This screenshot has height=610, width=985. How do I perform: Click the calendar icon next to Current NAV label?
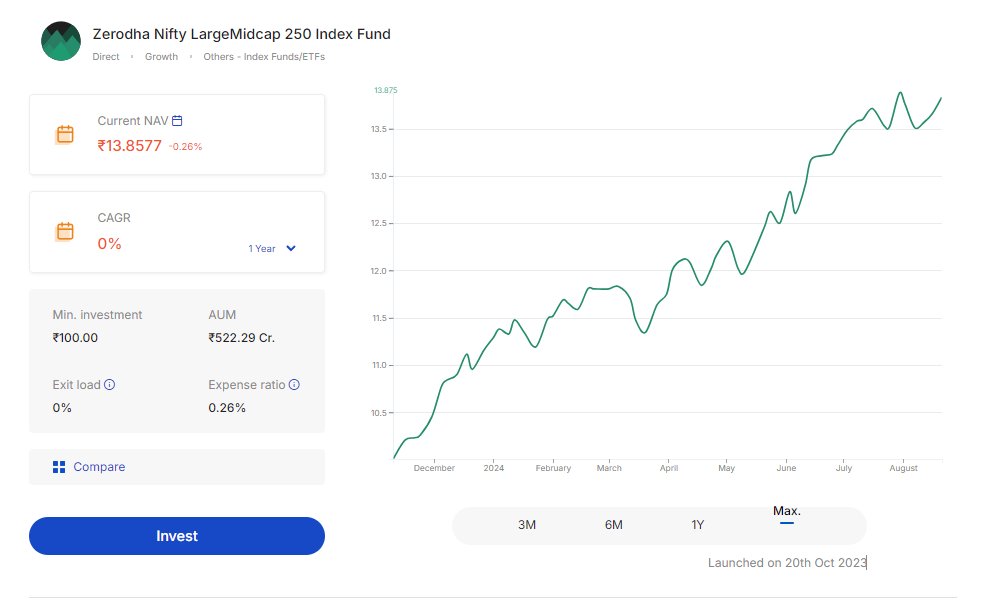tap(177, 121)
